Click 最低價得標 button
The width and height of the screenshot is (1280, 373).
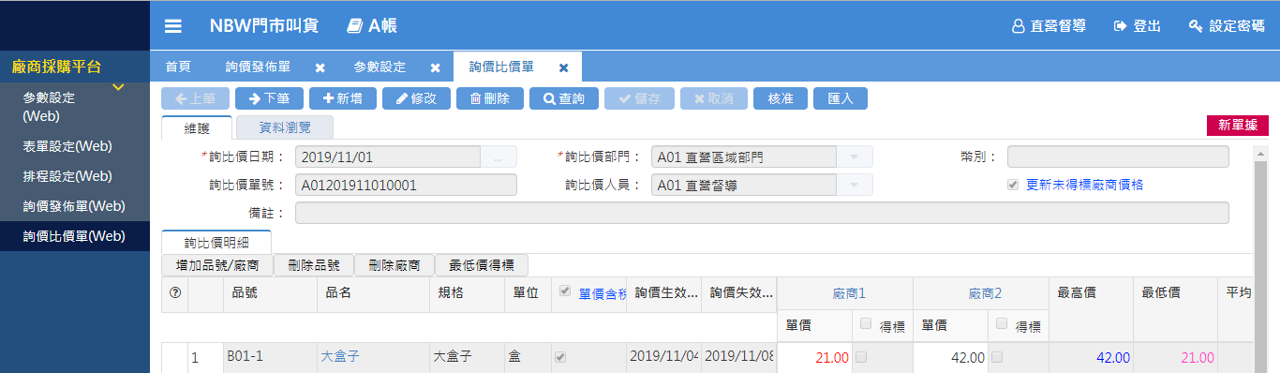(x=482, y=266)
